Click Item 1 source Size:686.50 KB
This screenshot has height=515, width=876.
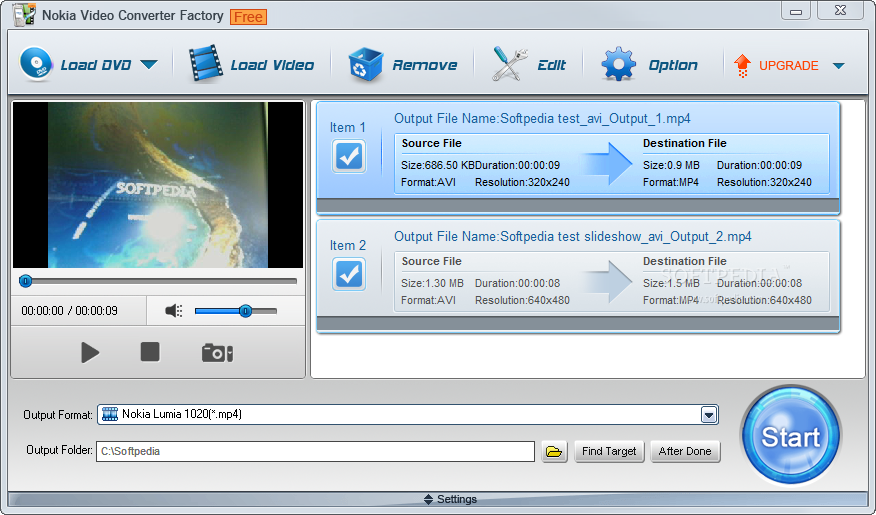coord(438,165)
